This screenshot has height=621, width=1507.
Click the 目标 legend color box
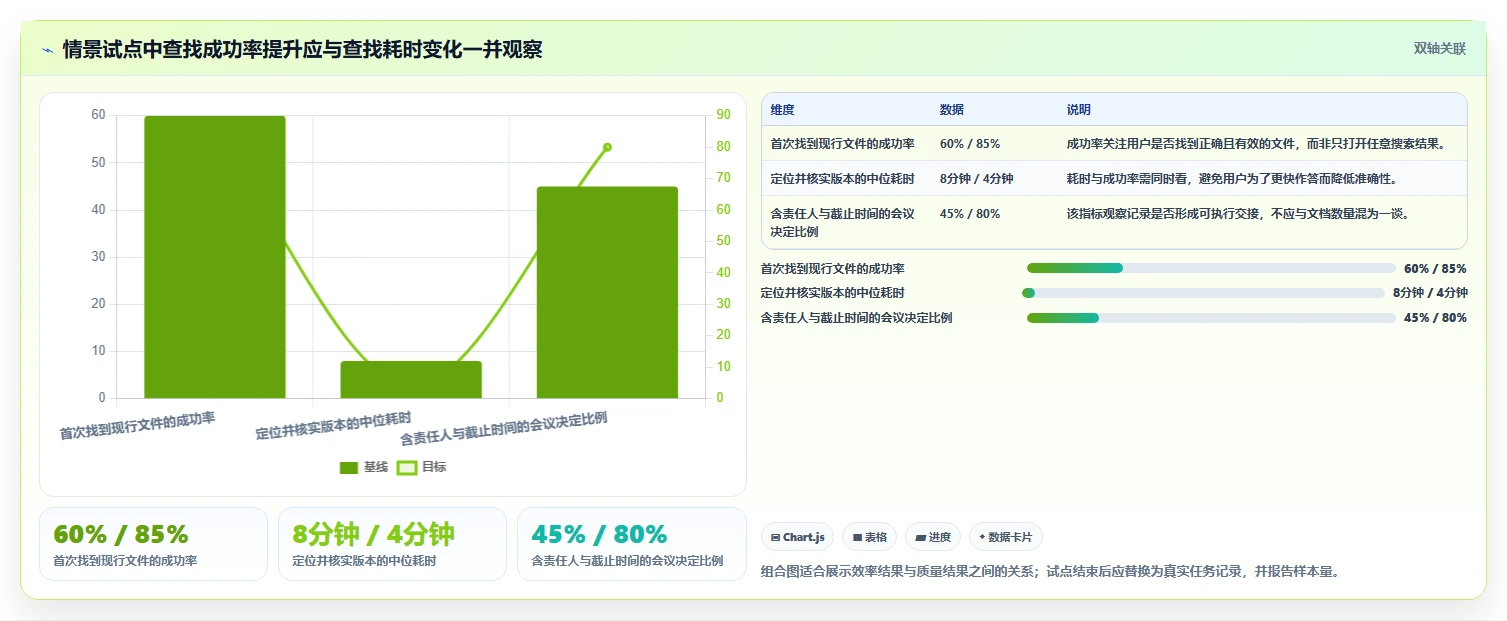(407, 467)
